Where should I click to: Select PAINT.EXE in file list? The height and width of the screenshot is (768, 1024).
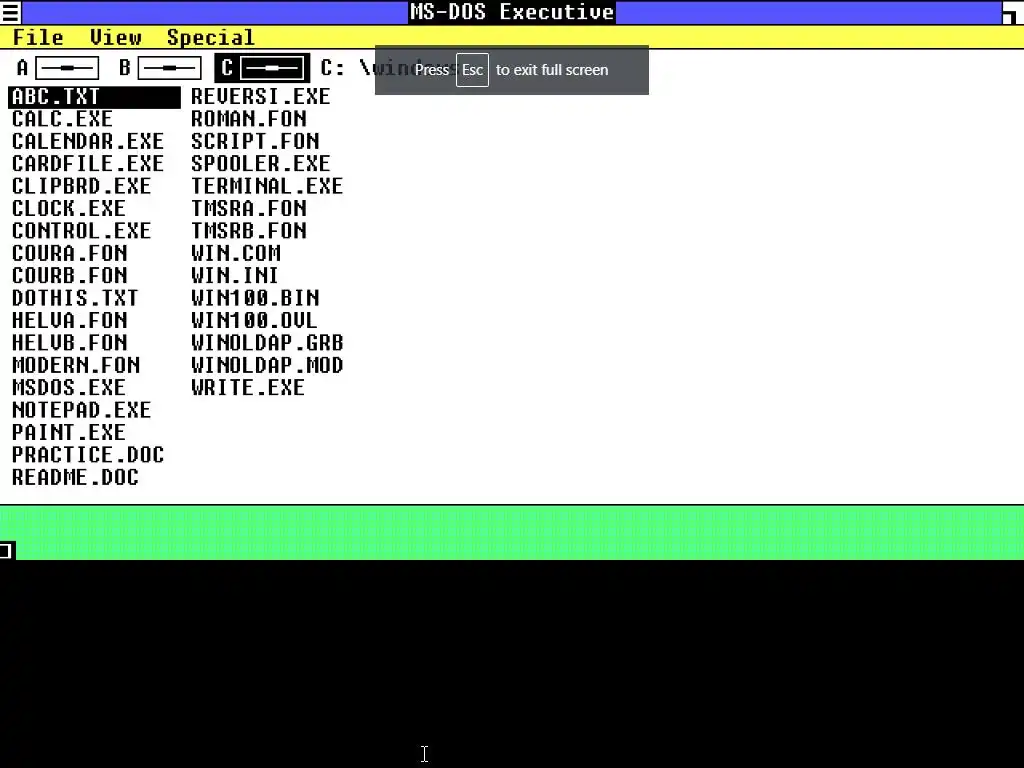tap(69, 432)
